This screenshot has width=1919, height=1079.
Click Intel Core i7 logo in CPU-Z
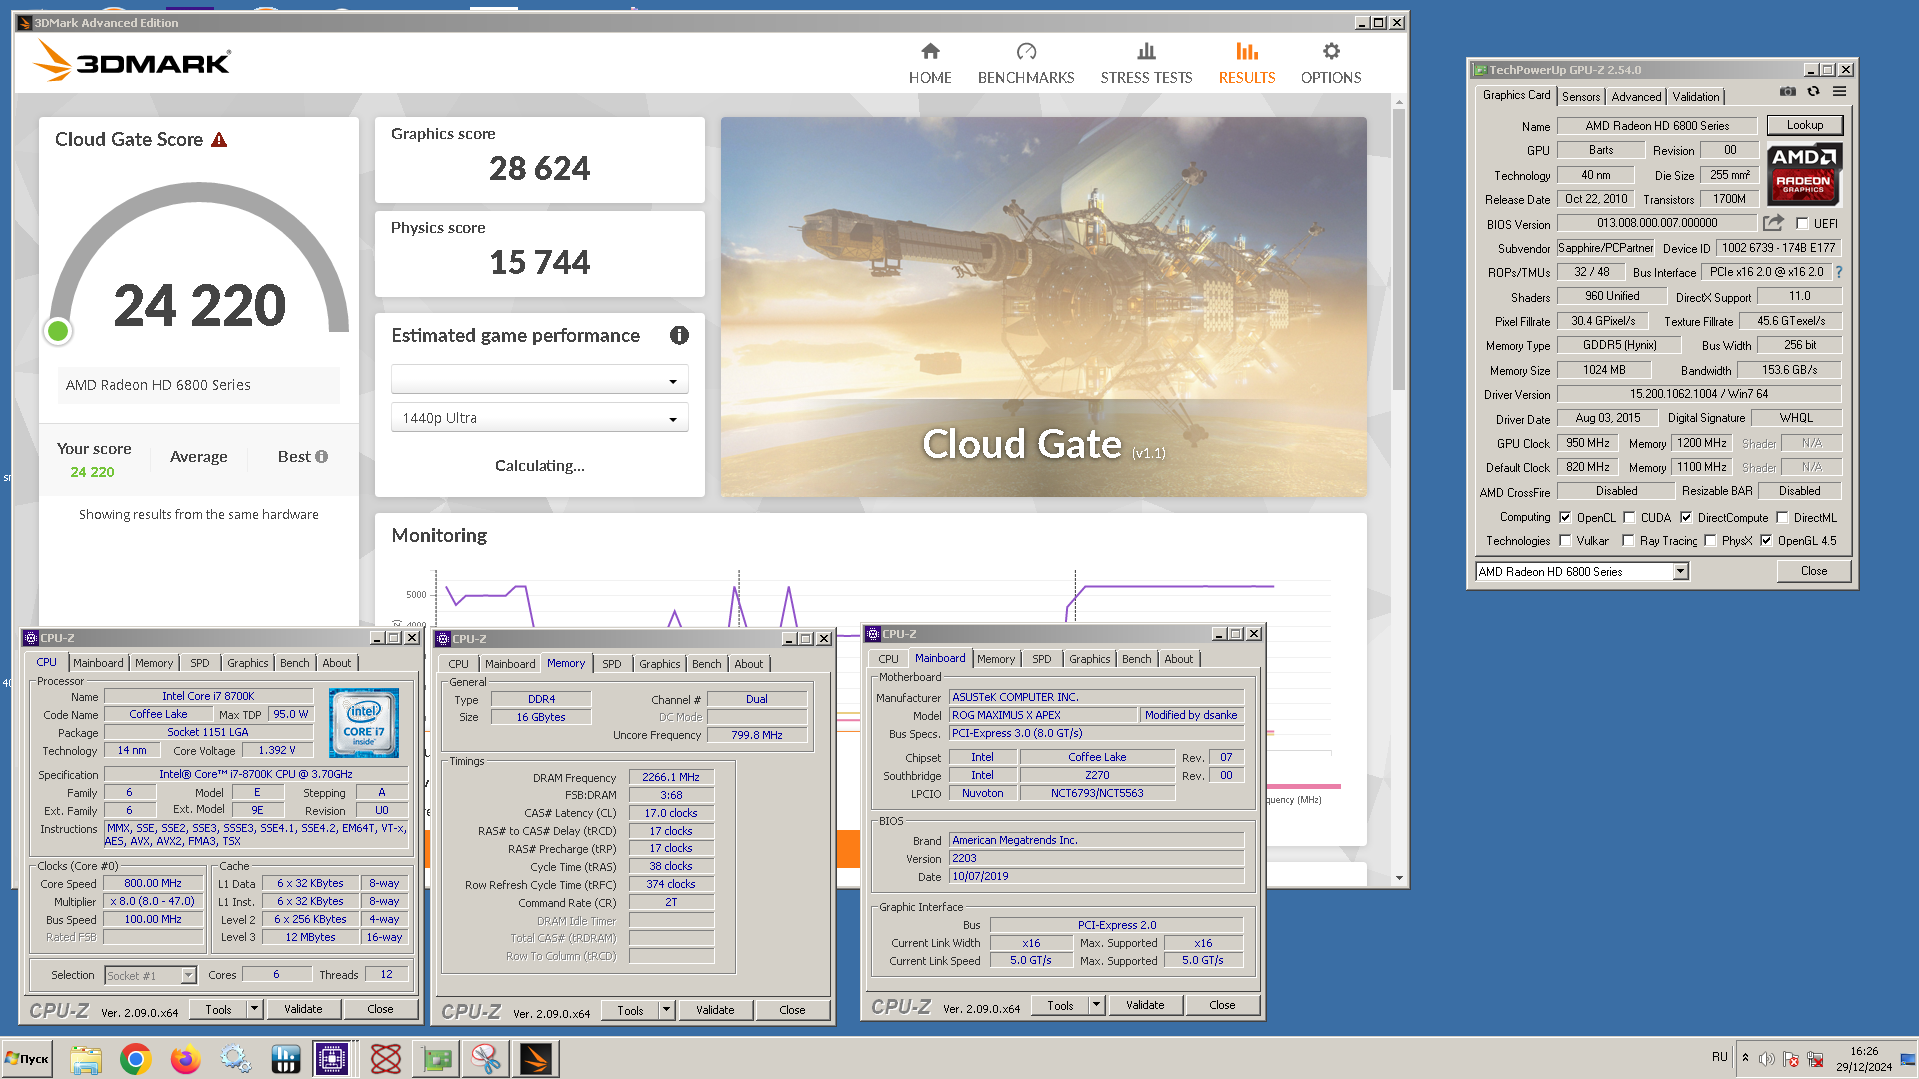pyautogui.click(x=363, y=722)
